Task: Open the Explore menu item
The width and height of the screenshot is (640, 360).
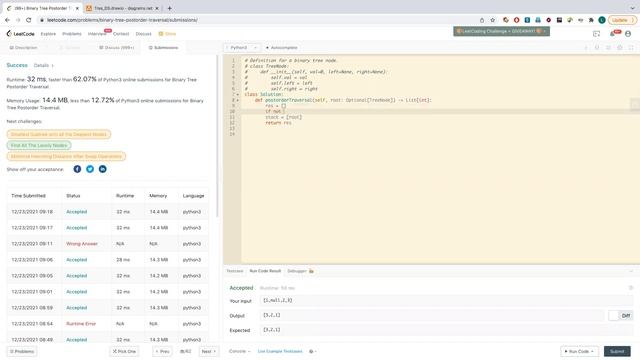Action: [48, 34]
